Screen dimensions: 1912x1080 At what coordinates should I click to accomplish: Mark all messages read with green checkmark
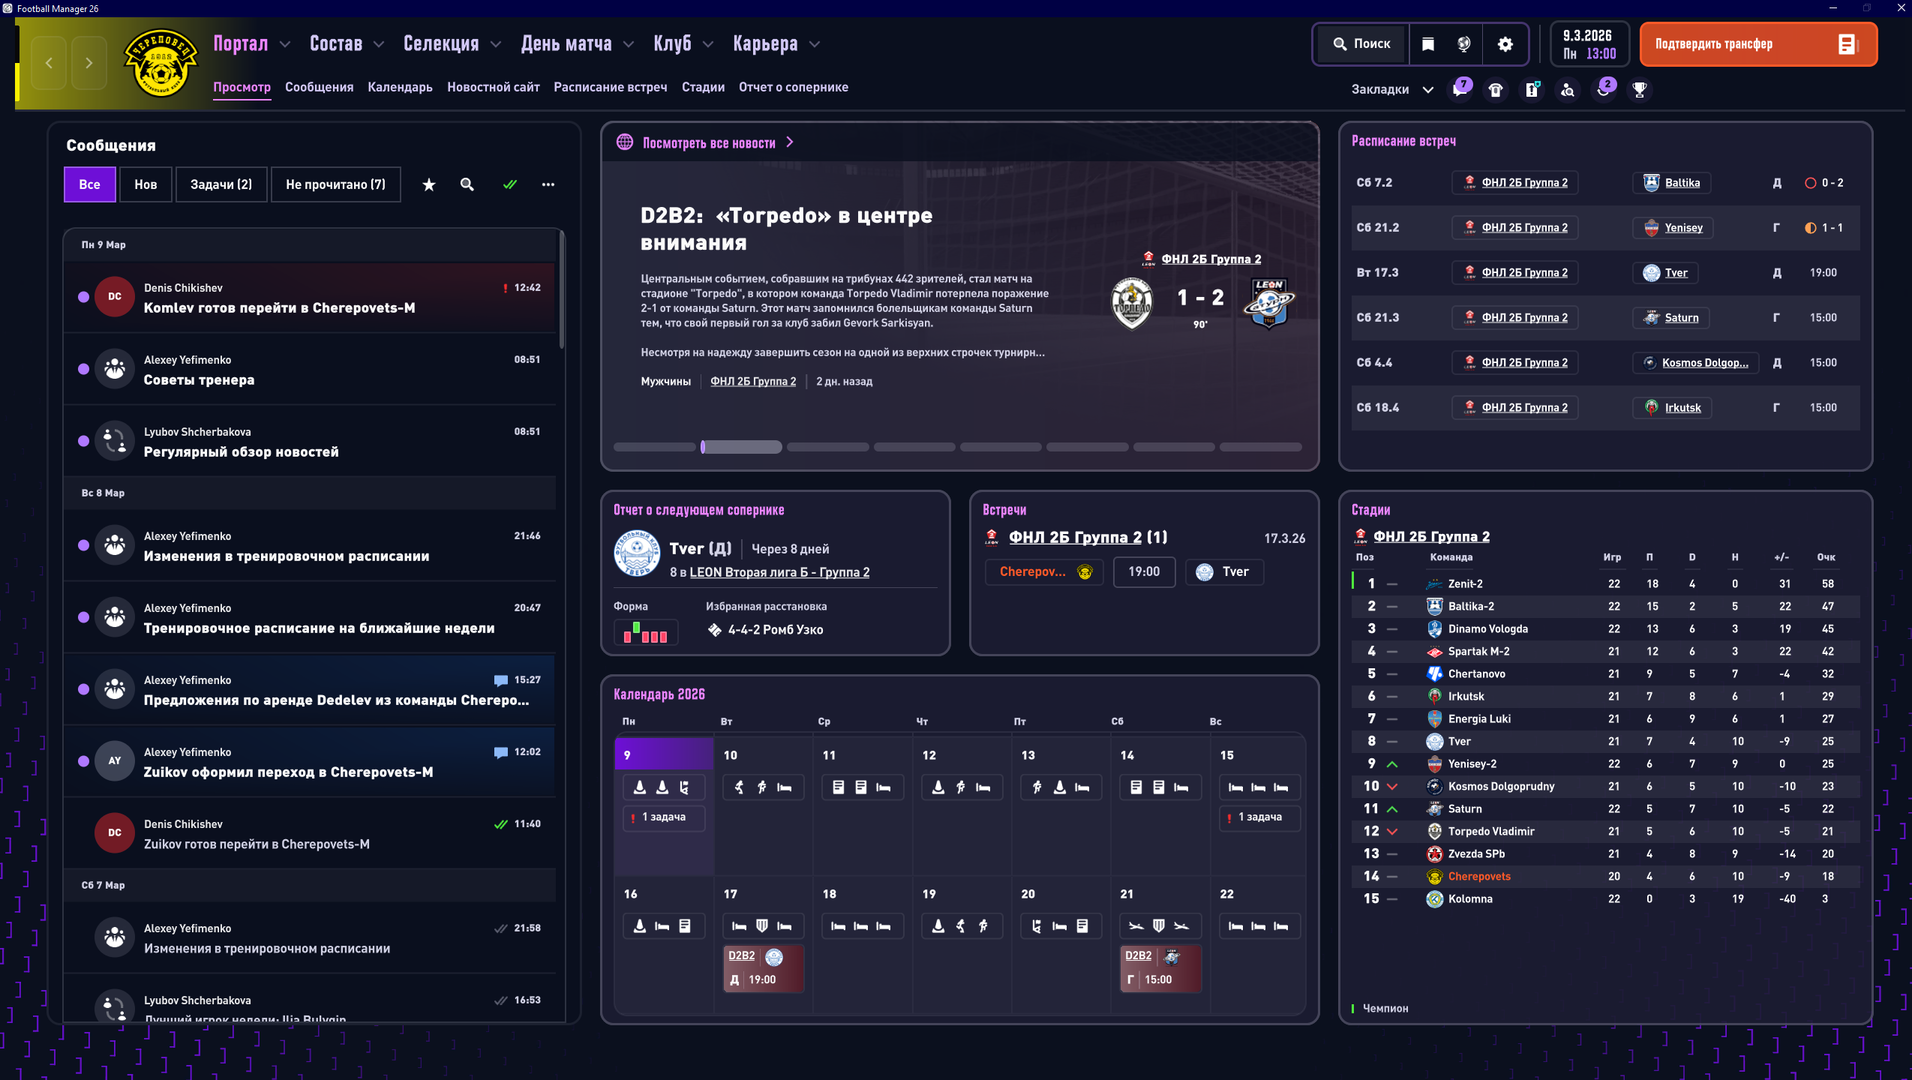510,184
